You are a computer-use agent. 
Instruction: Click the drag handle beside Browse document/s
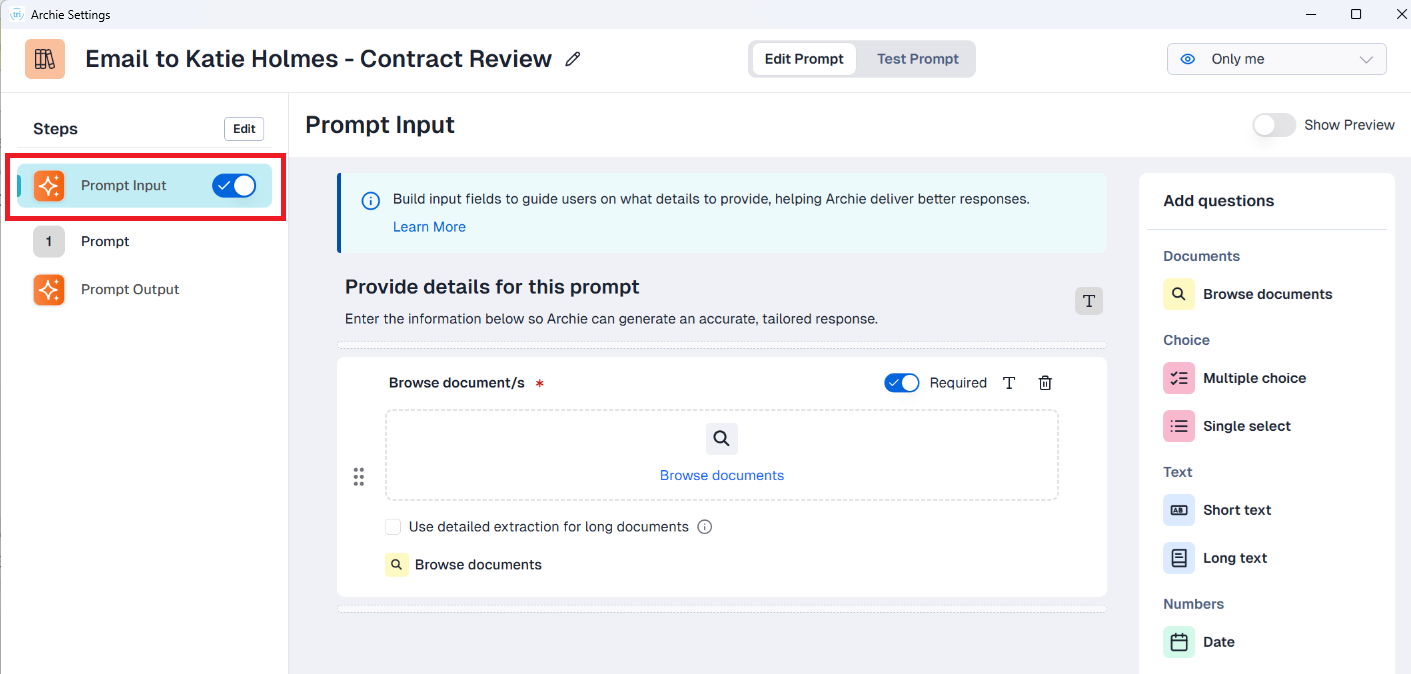[359, 477]
